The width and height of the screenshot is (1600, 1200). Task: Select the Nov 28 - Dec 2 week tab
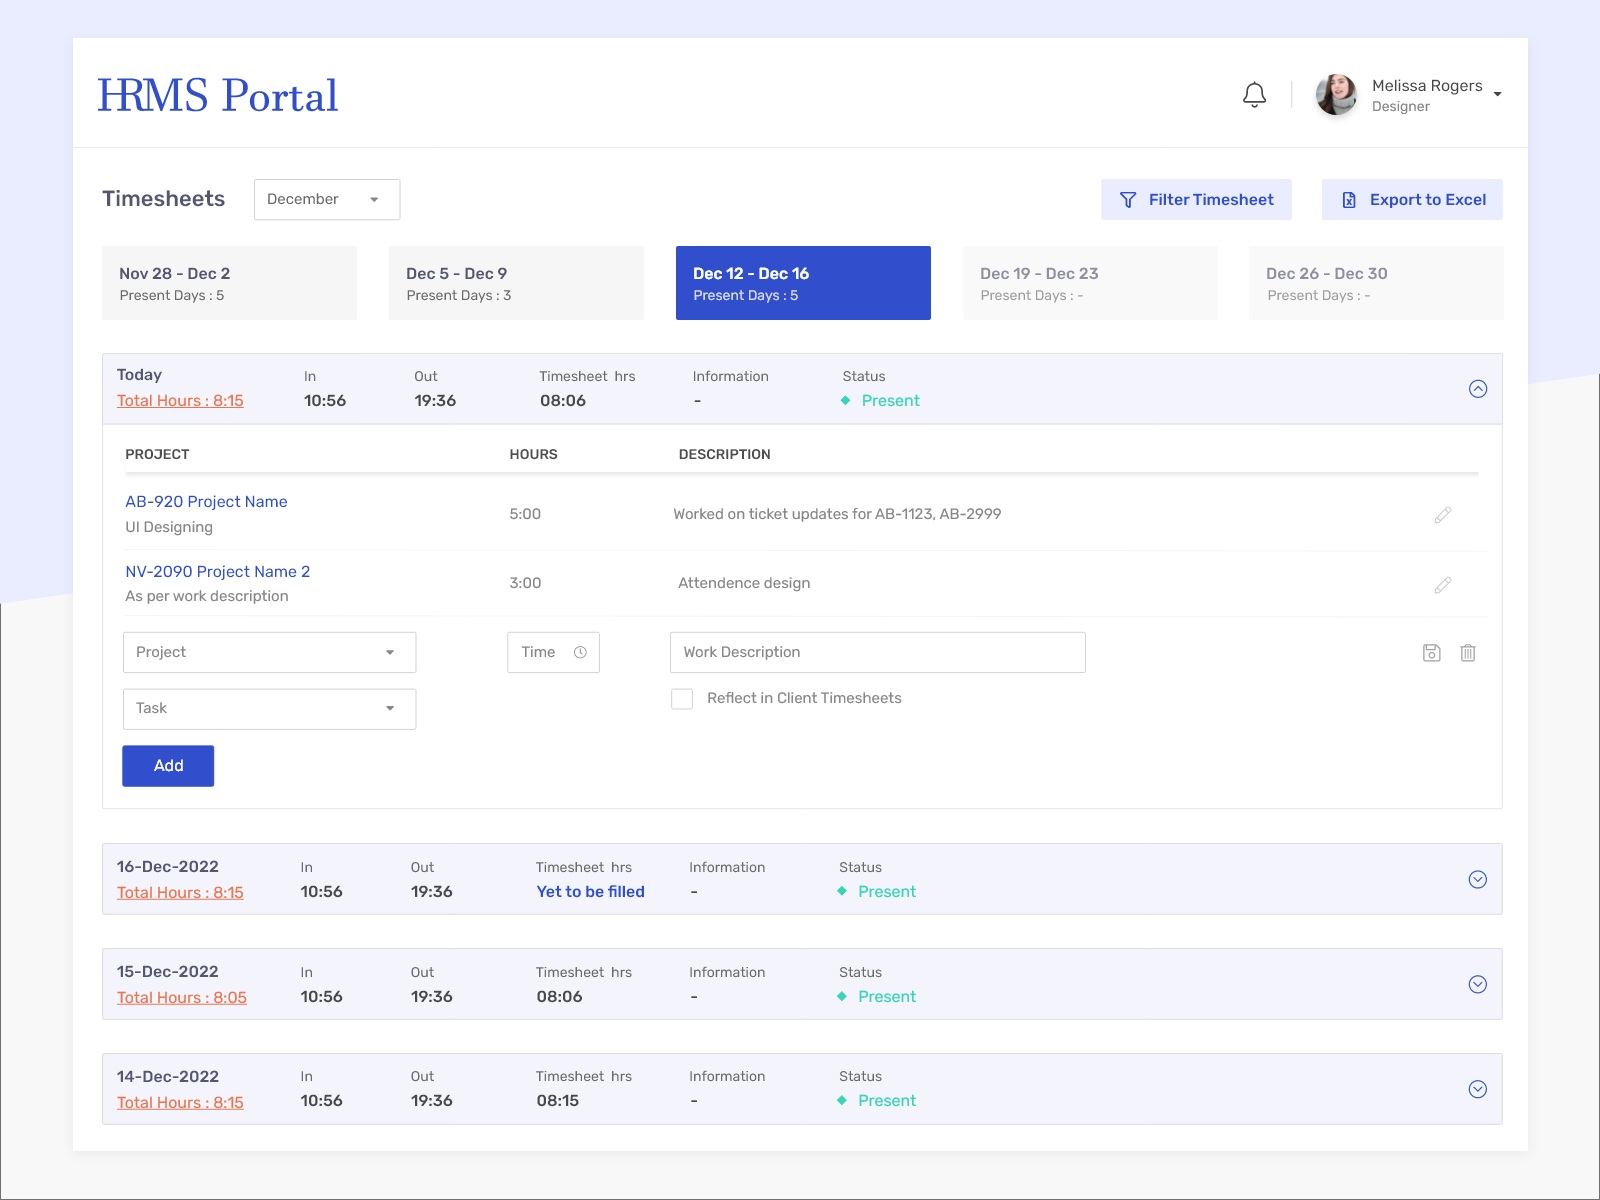[229, 283]
